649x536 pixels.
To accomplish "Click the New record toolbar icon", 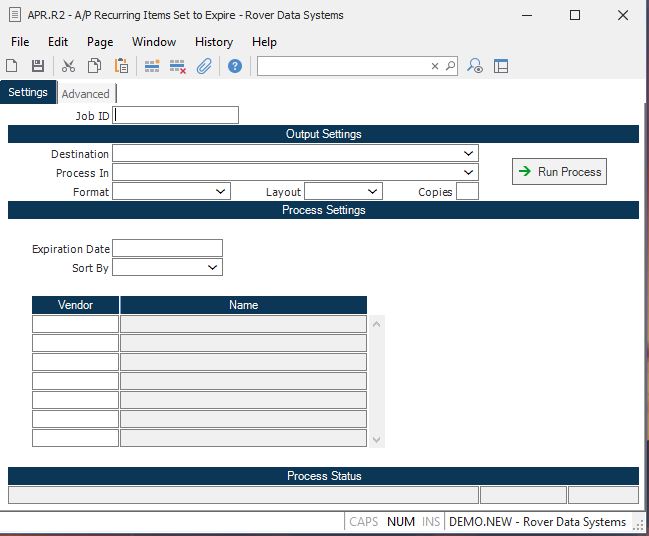I will [x=12, y=66].
